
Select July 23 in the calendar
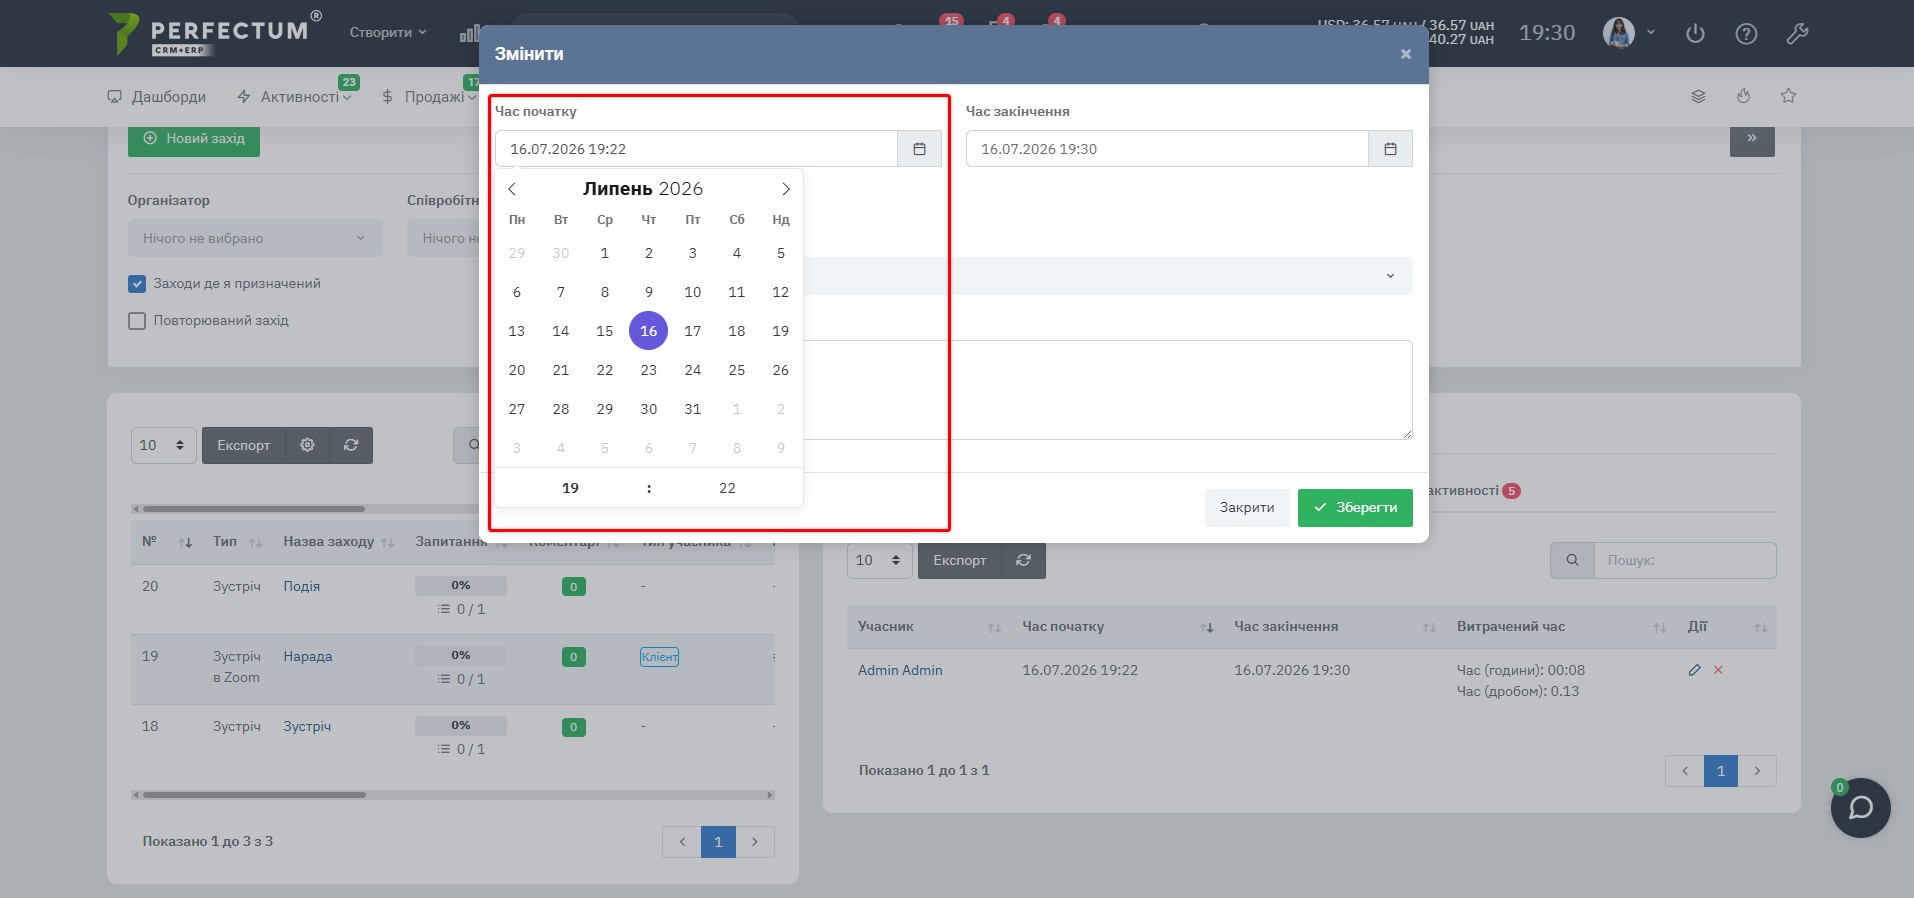[649, 370]
